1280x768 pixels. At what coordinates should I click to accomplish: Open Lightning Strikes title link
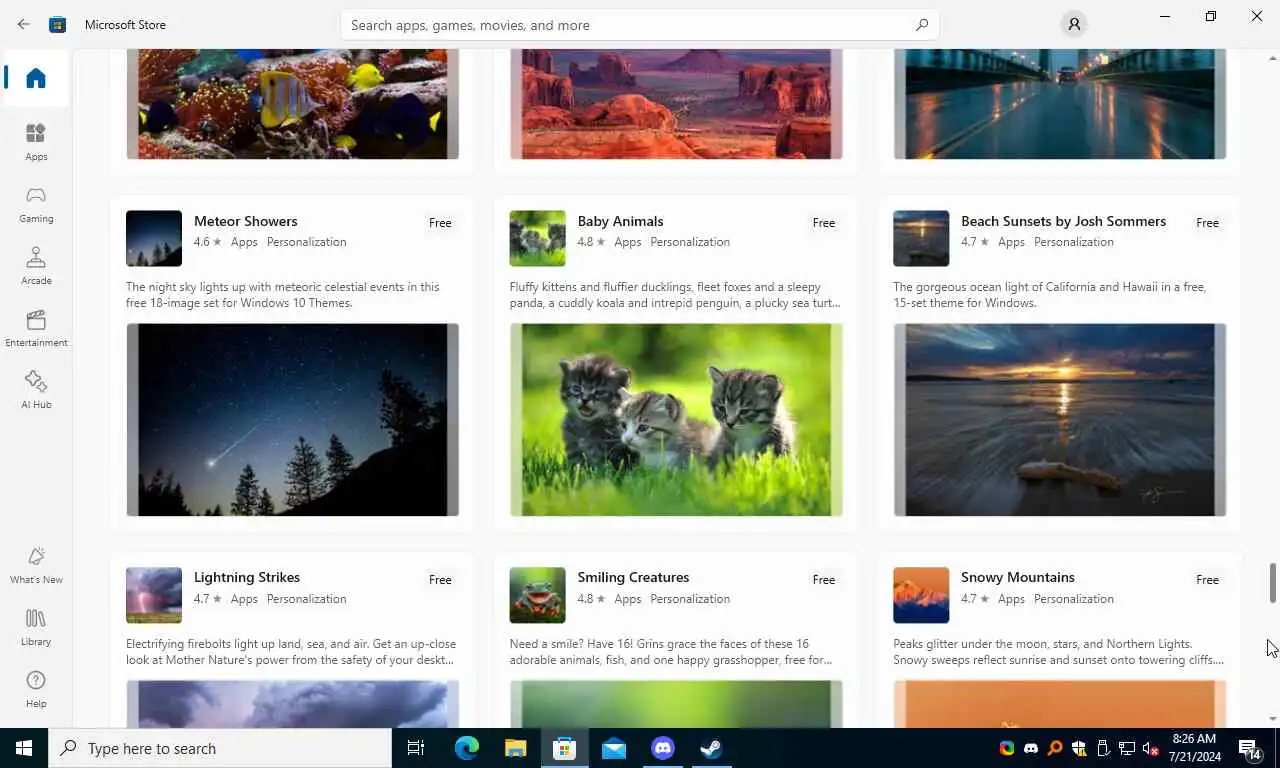click(247, 577)
